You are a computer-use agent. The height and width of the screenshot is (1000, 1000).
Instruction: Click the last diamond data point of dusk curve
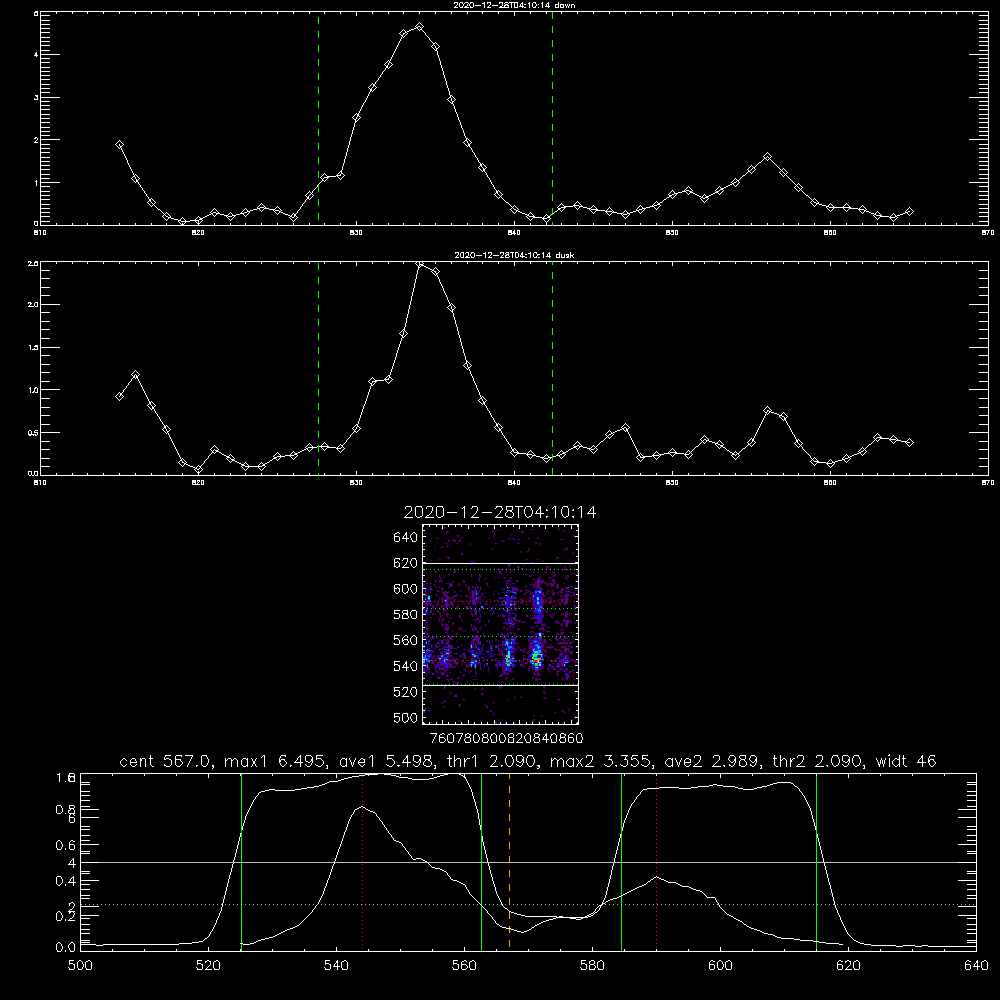909,442
